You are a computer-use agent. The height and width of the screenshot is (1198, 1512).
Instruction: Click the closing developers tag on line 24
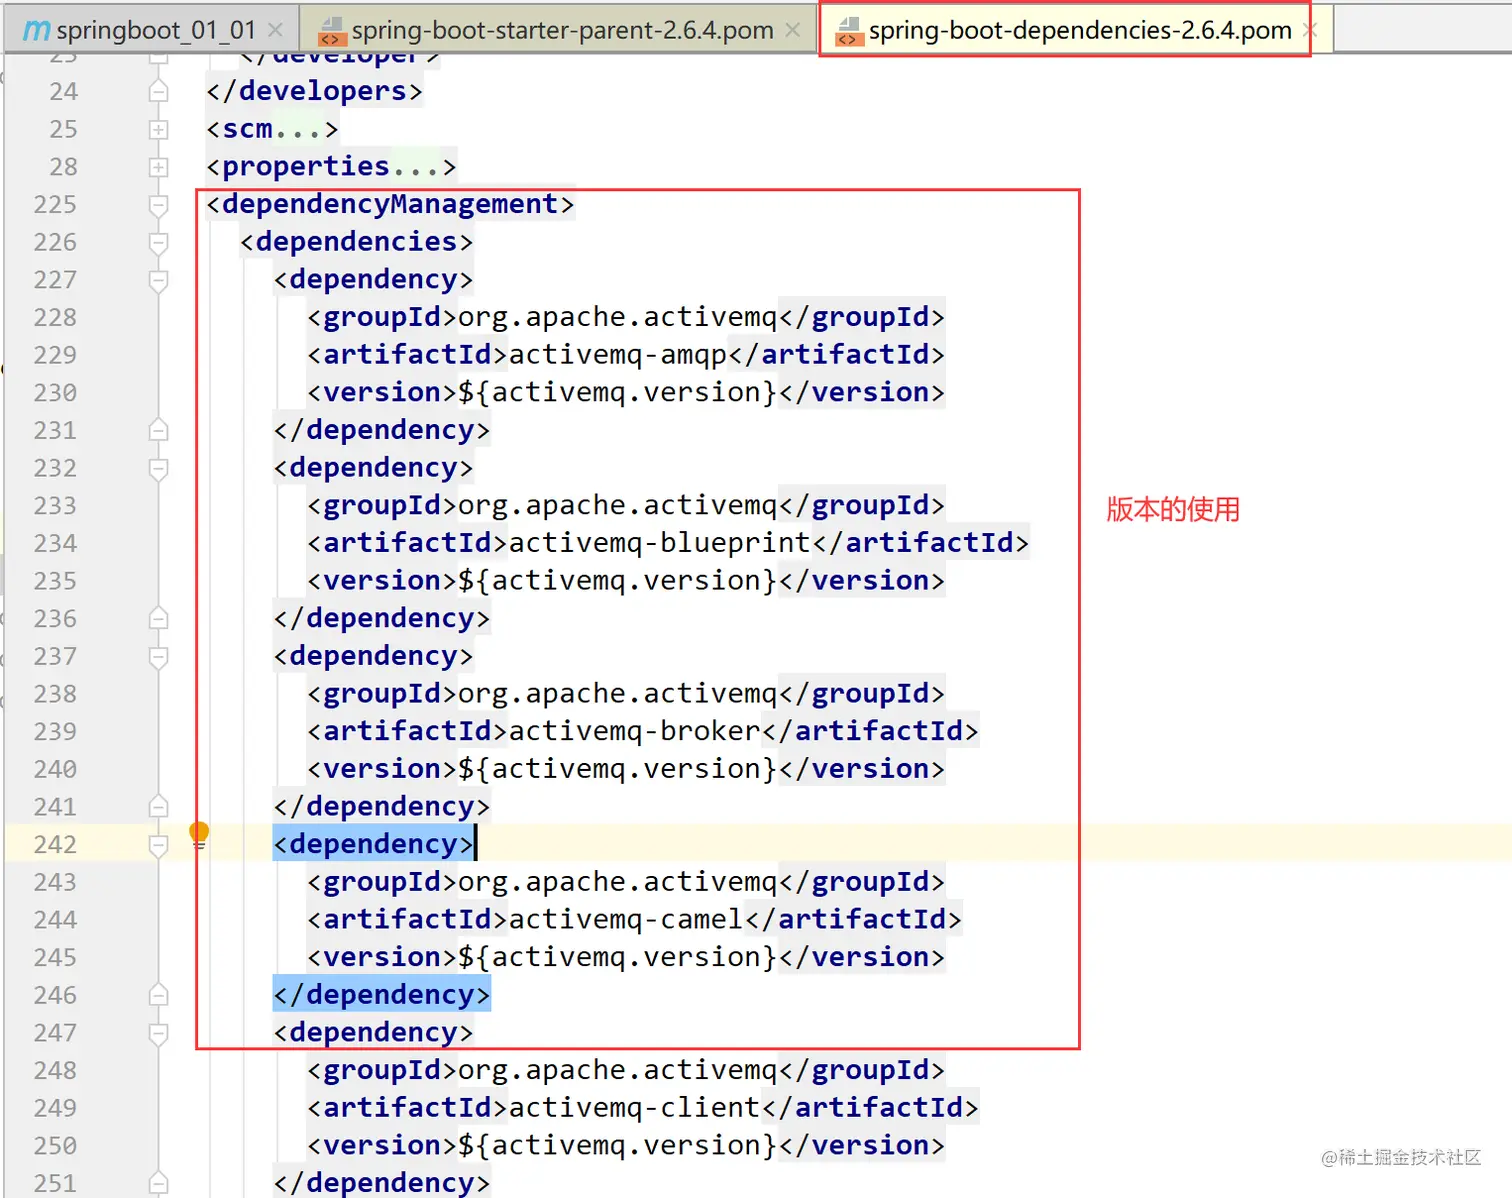tap(314, 91)
